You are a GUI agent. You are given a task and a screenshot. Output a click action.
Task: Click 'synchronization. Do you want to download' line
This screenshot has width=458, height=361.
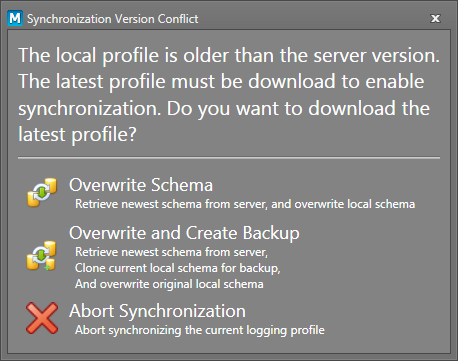click(x=224, y=109)
